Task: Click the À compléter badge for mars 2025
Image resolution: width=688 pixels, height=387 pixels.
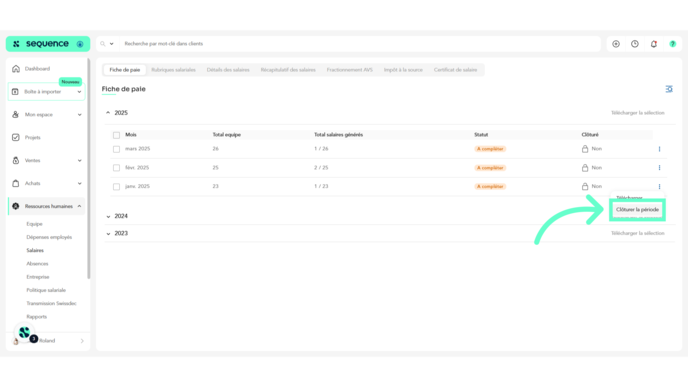Action: pos(490,149)
